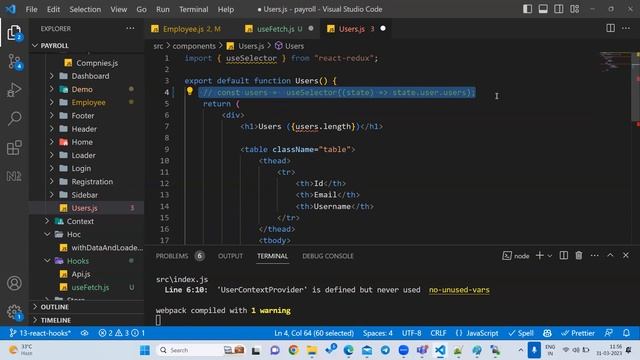Split the terminal panel
Image resolution: width=640 pixels, height=360 pixels.
tap(563, 256)
